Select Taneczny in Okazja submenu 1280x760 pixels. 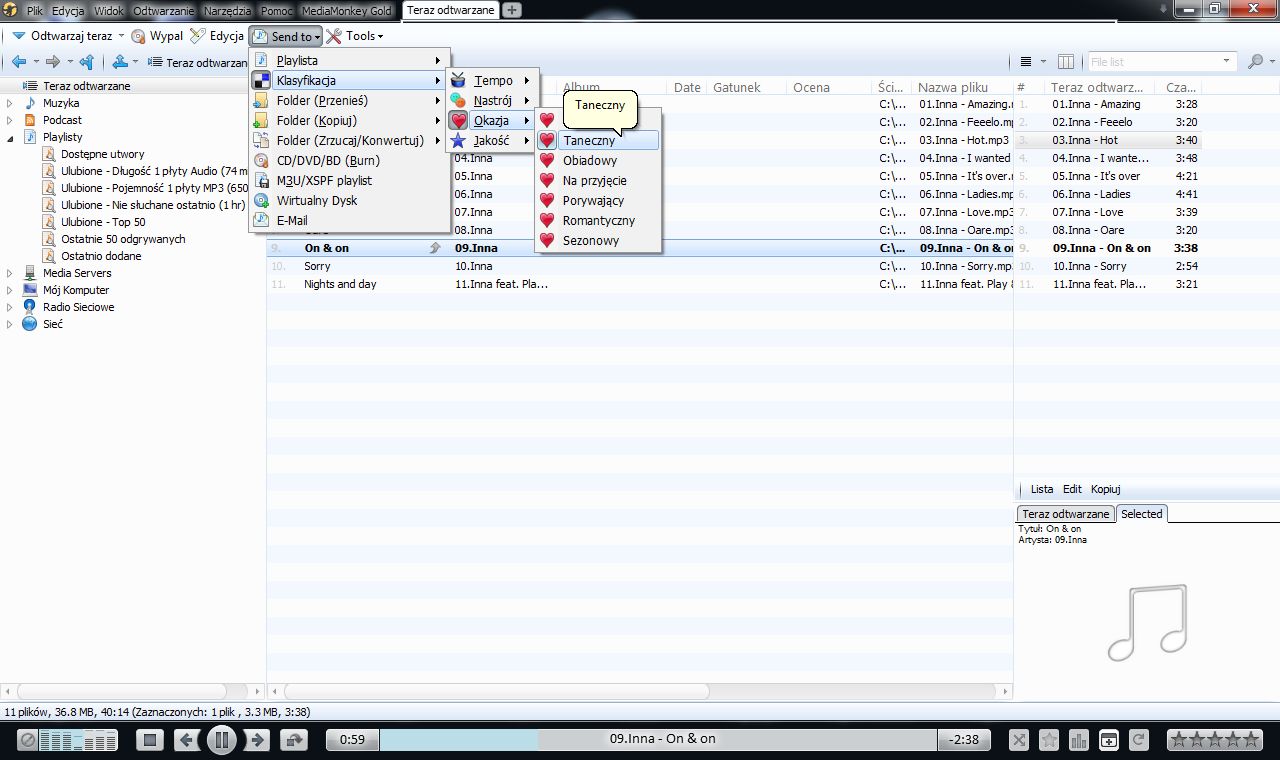coord(597,141)
